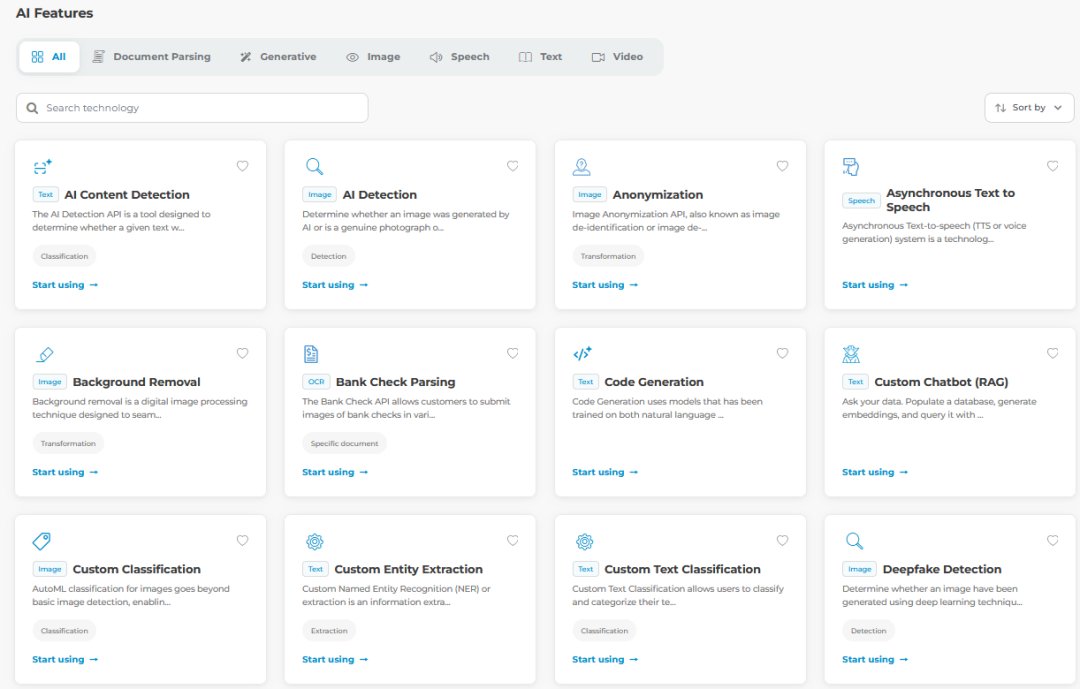Open the Generative features tab
Screen dimensions: 1080x689
(x=278, y=56)
